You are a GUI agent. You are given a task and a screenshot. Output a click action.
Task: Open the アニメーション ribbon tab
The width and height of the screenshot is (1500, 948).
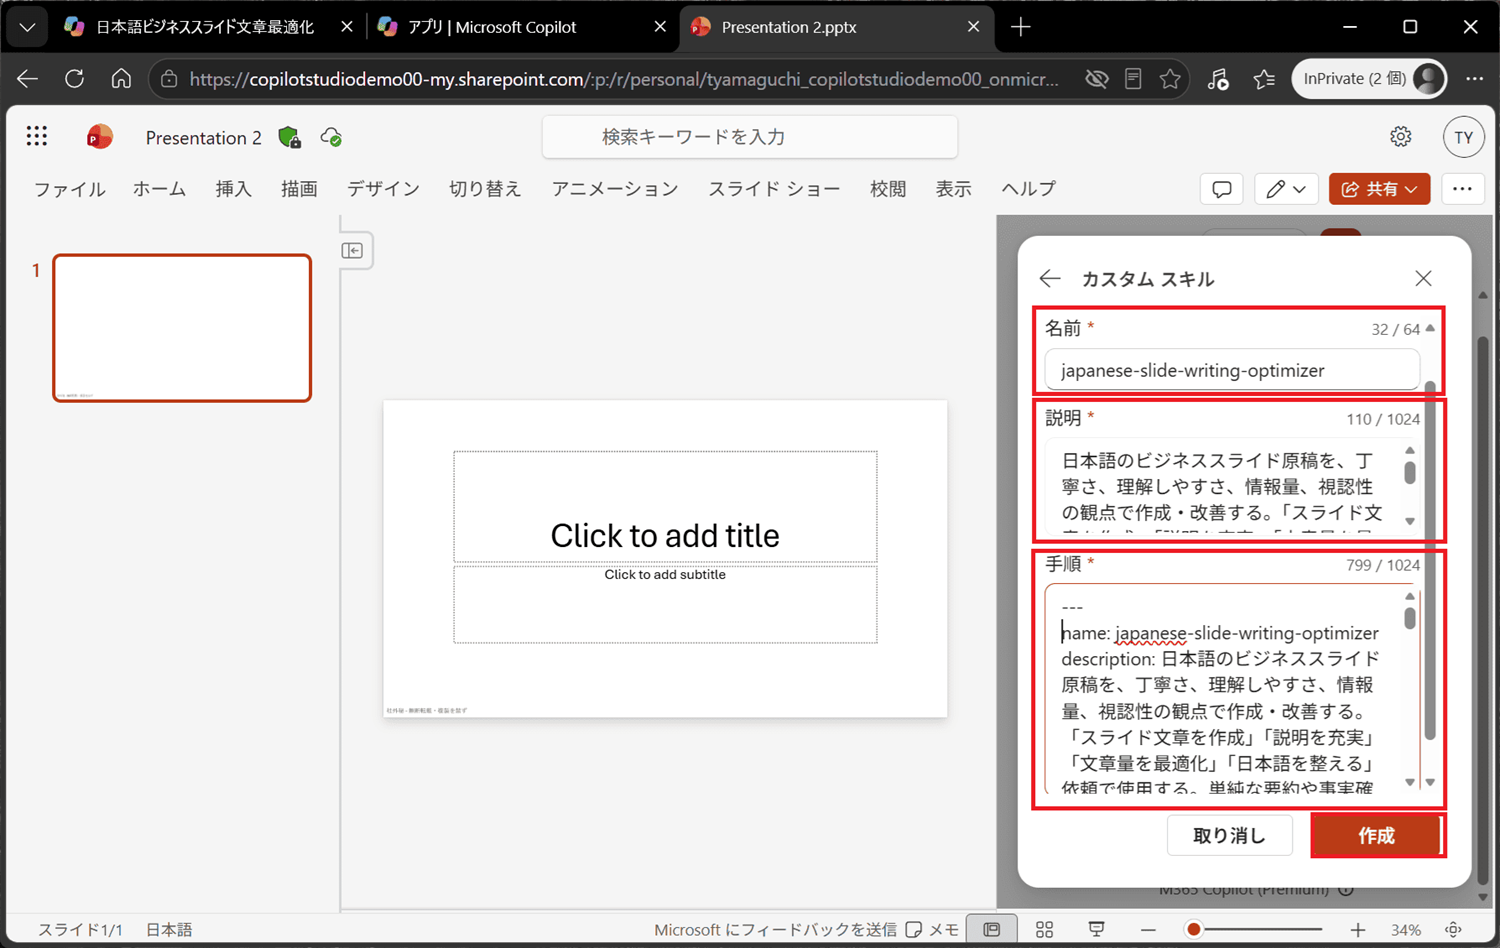(x=615, y=189)
